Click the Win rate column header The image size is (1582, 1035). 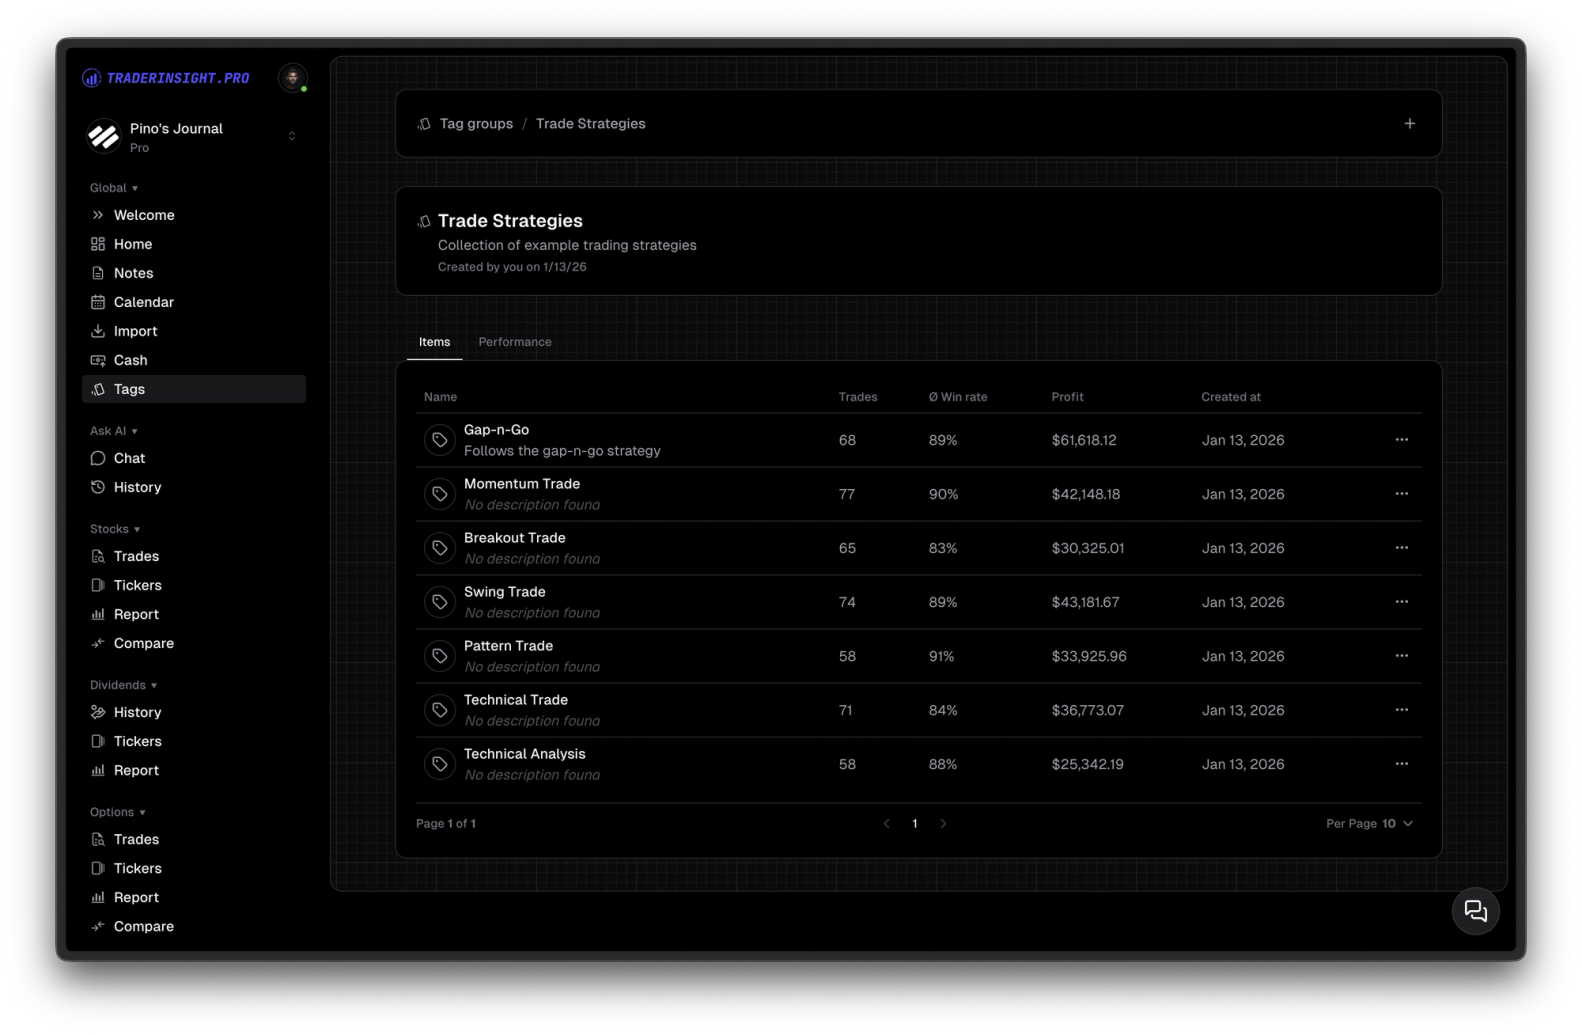click(x=957, y=397)
